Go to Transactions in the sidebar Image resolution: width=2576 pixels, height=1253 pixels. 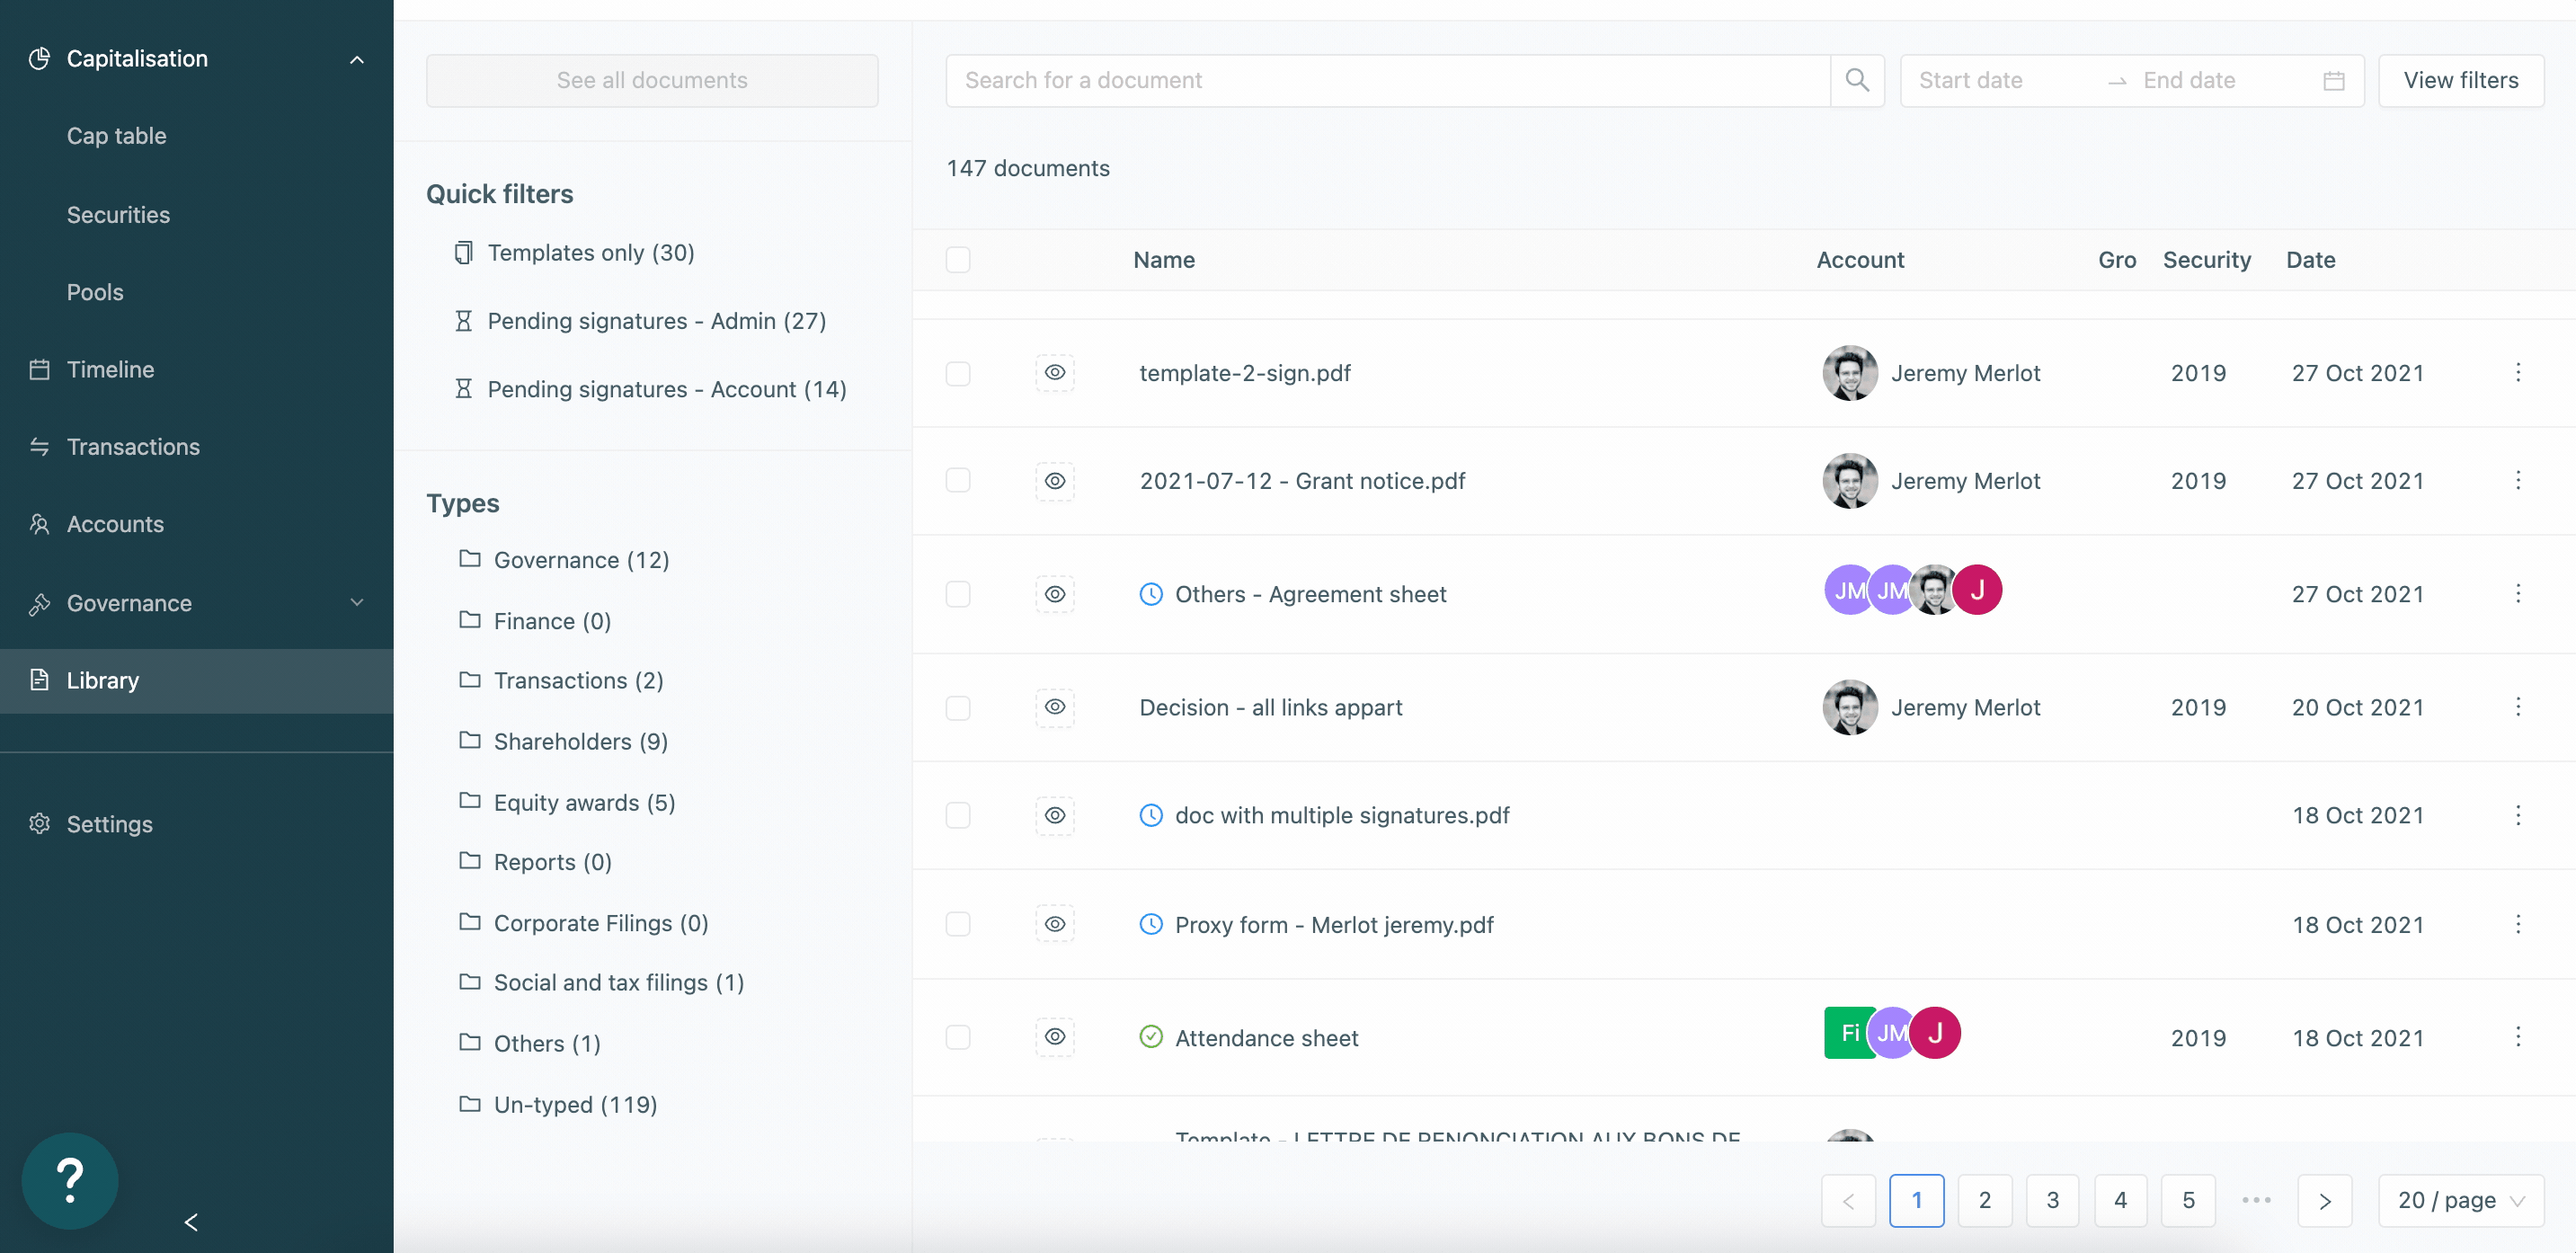click(133, 447)
